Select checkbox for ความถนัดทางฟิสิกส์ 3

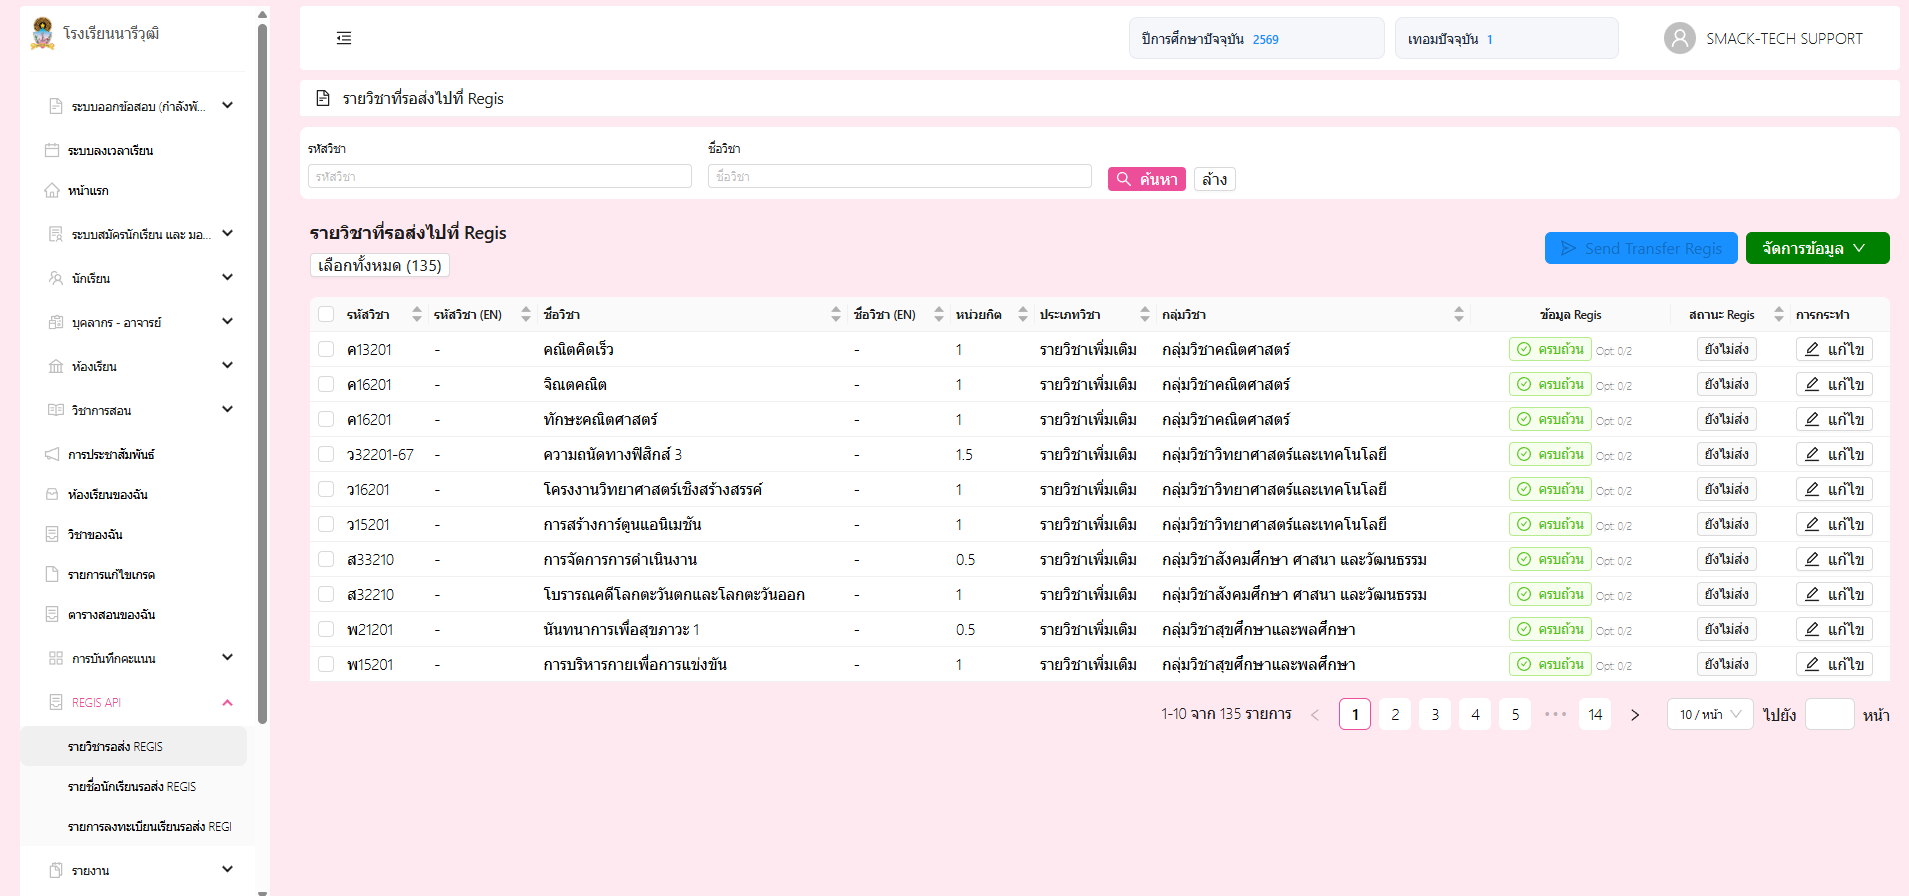326,454
